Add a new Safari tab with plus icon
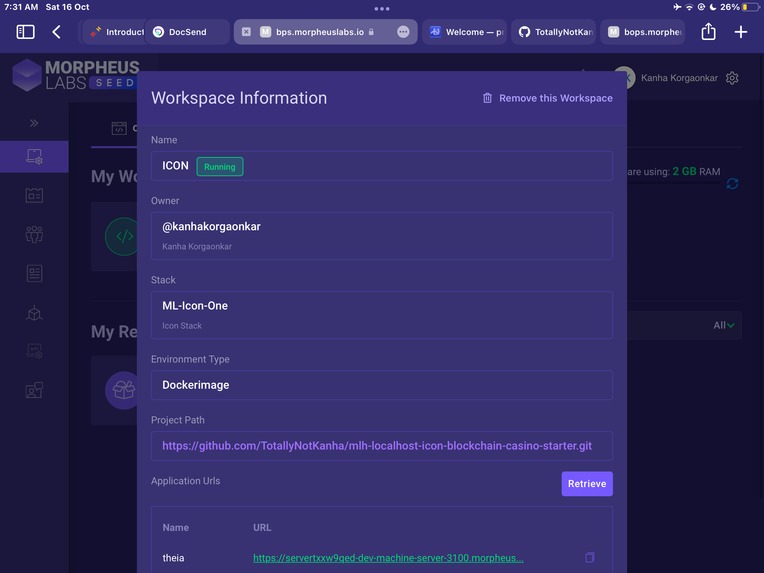The image size is (764, 573). click(741, 32)
